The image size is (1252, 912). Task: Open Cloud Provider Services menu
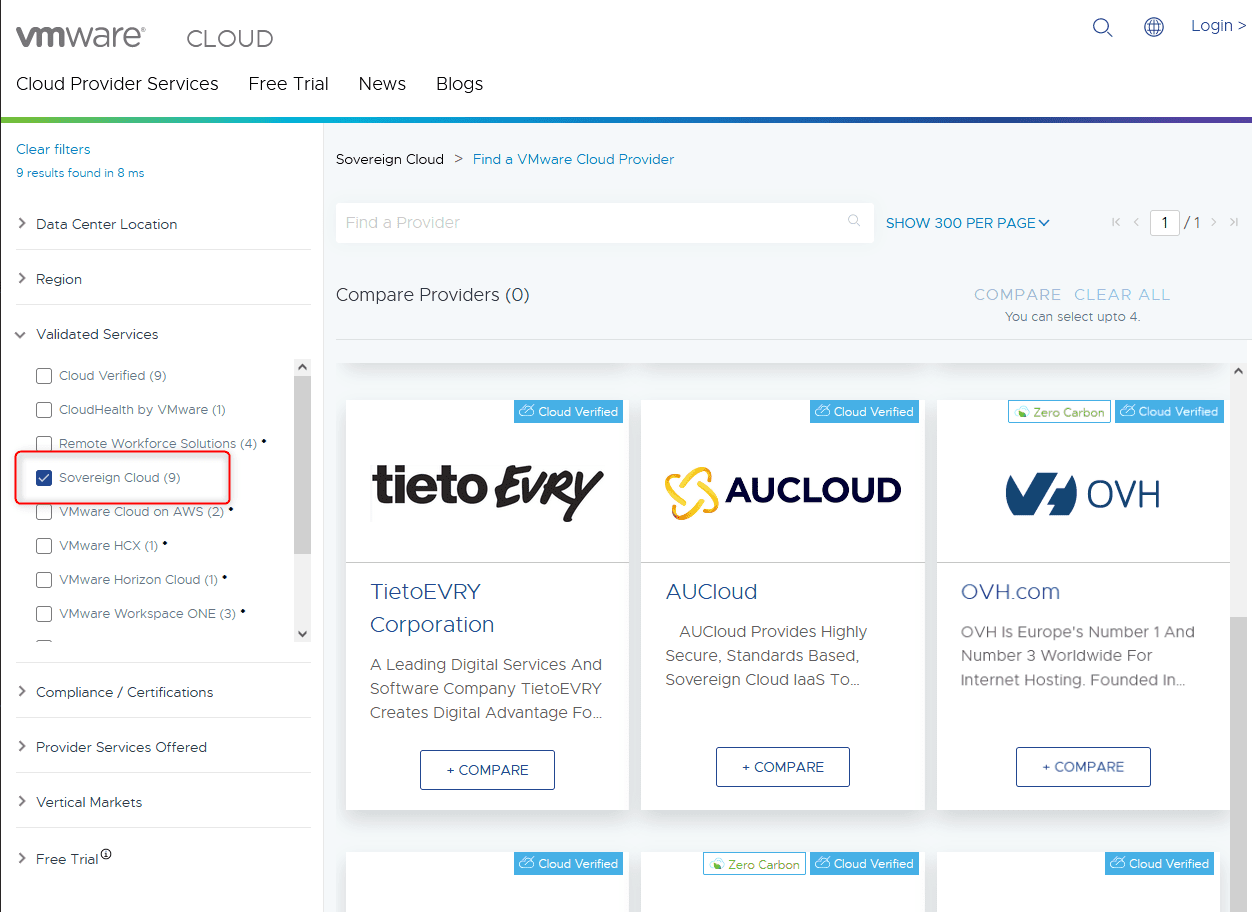point(117,84)
